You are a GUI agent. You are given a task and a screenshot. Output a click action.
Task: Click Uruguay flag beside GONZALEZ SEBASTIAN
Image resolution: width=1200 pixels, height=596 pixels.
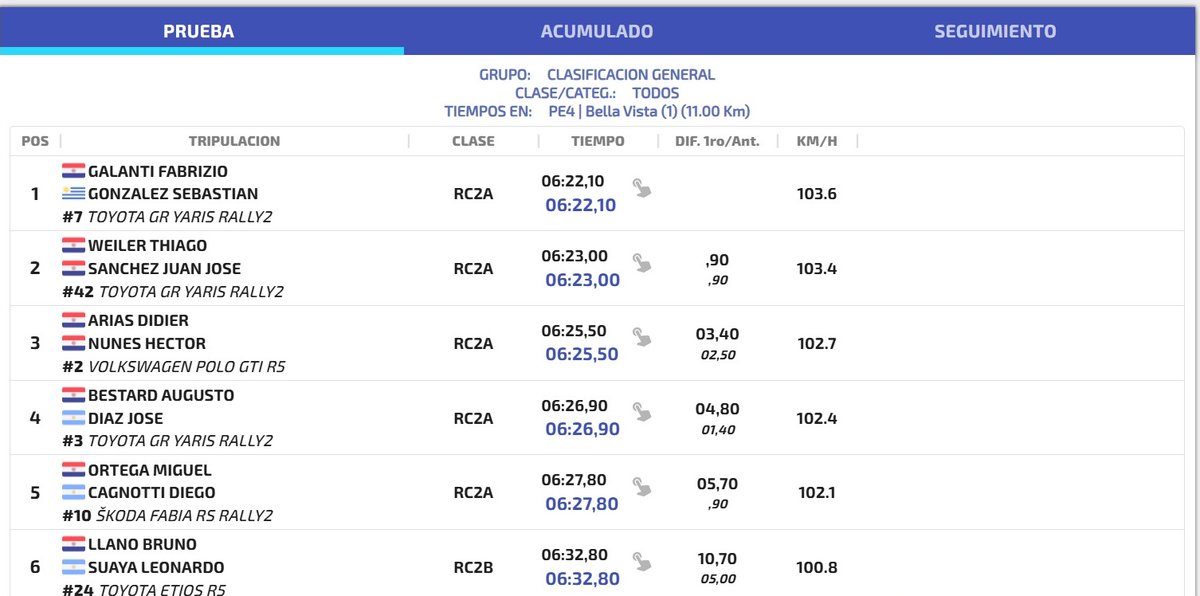point(73,194)
